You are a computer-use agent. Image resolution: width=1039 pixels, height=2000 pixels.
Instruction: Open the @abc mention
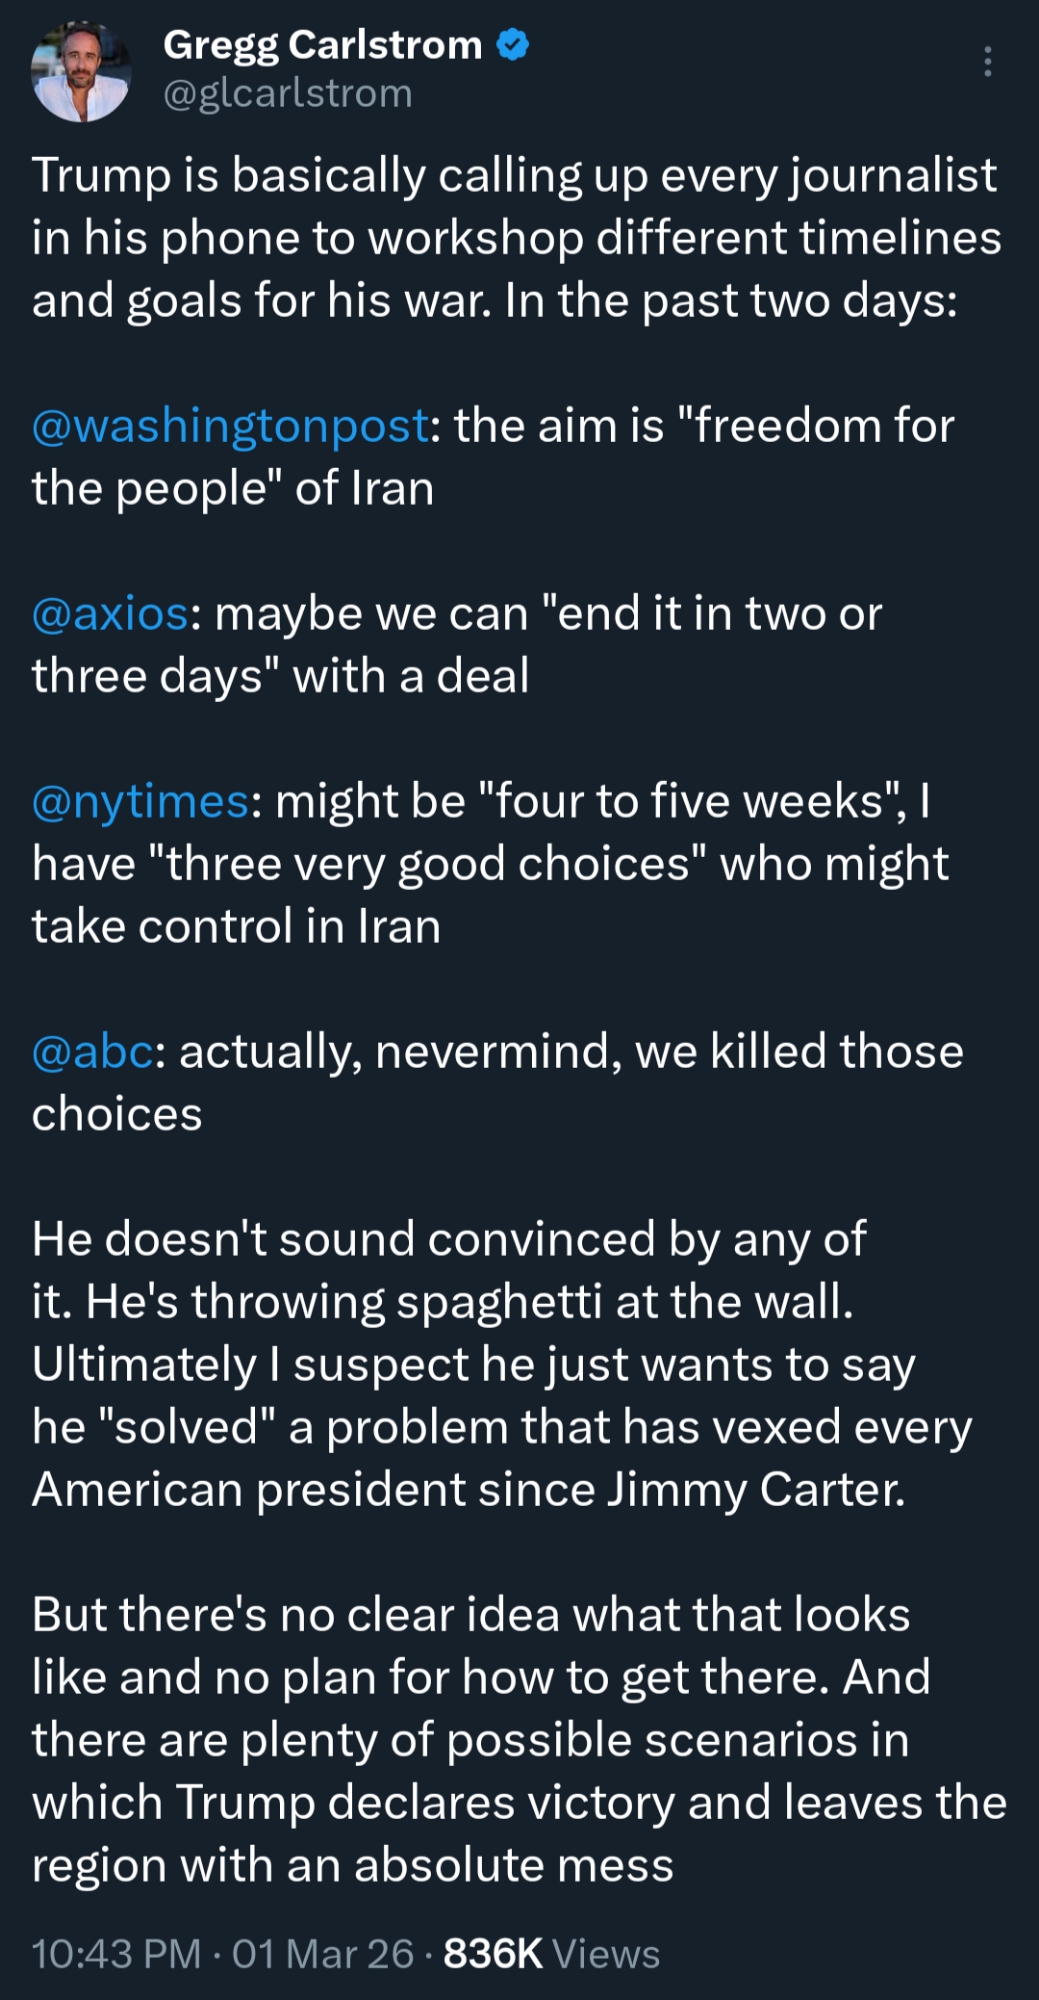93,1052
